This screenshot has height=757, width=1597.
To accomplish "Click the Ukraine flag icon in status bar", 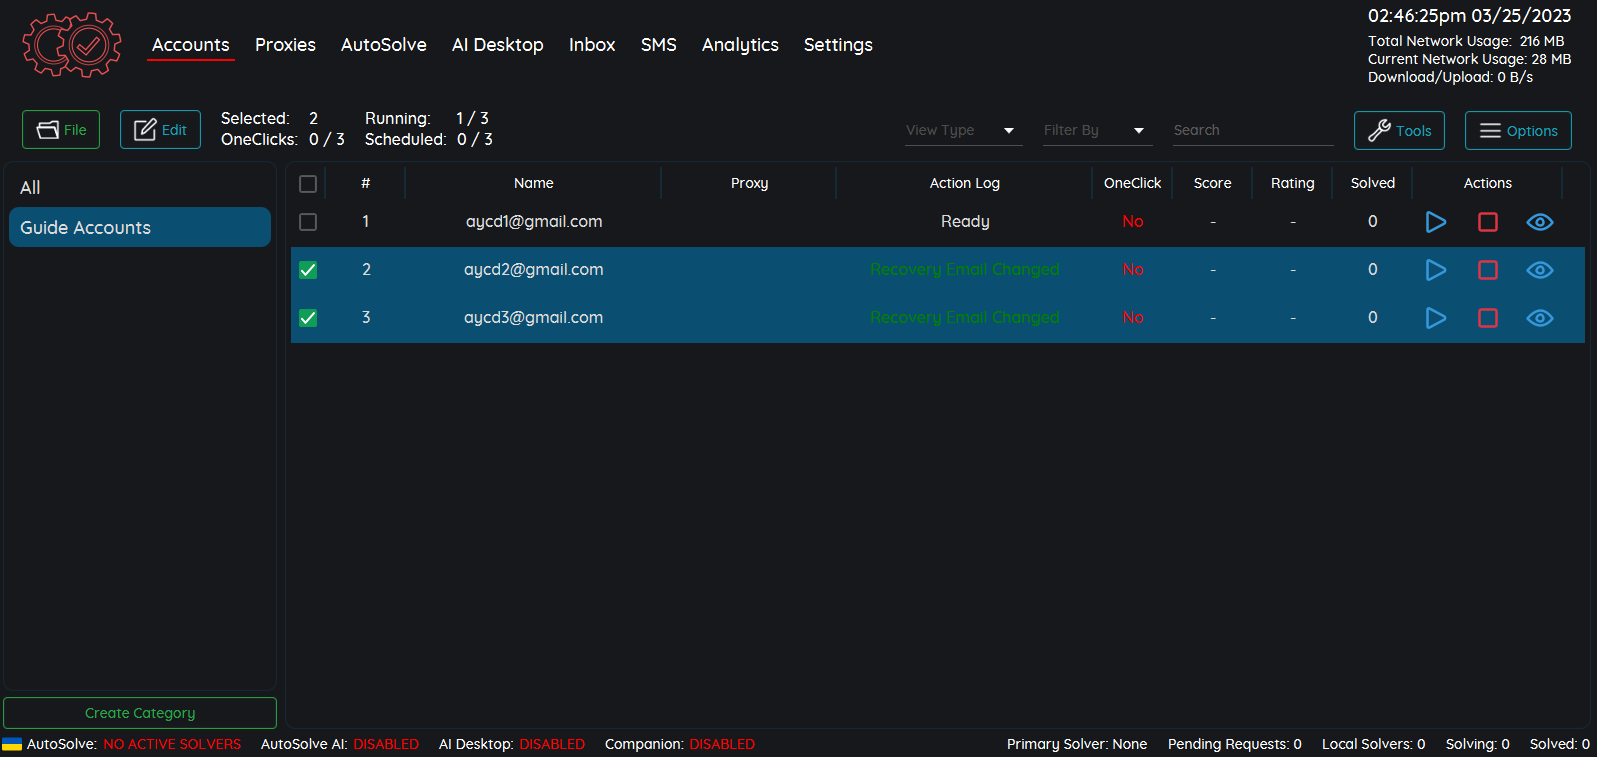I will coord(12,744).
